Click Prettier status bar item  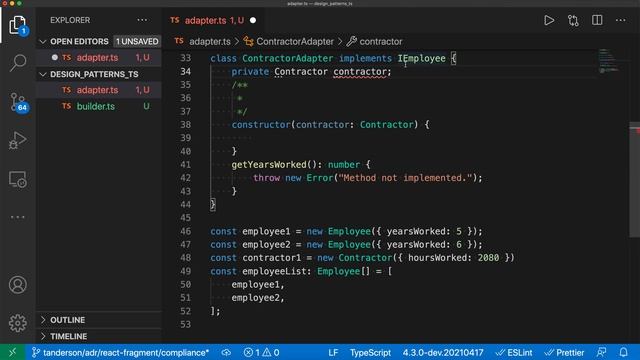pos(564,352)
